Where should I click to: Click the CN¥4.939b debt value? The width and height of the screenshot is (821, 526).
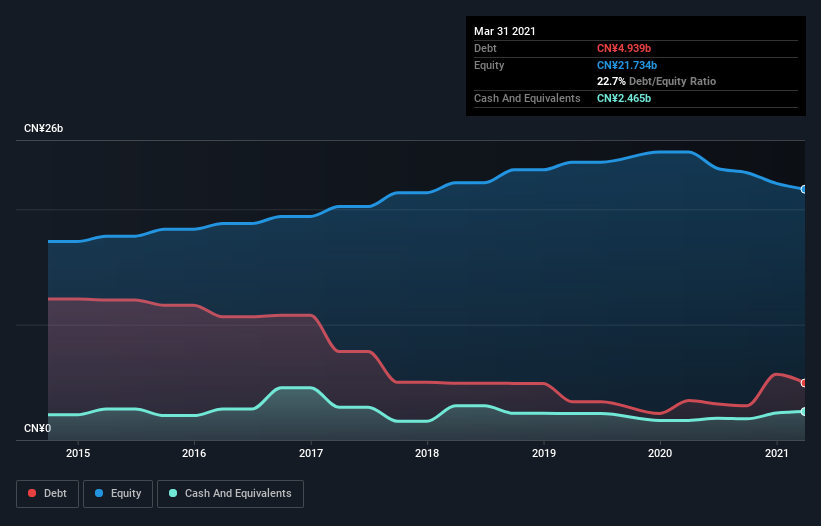(x=624, y=48)
